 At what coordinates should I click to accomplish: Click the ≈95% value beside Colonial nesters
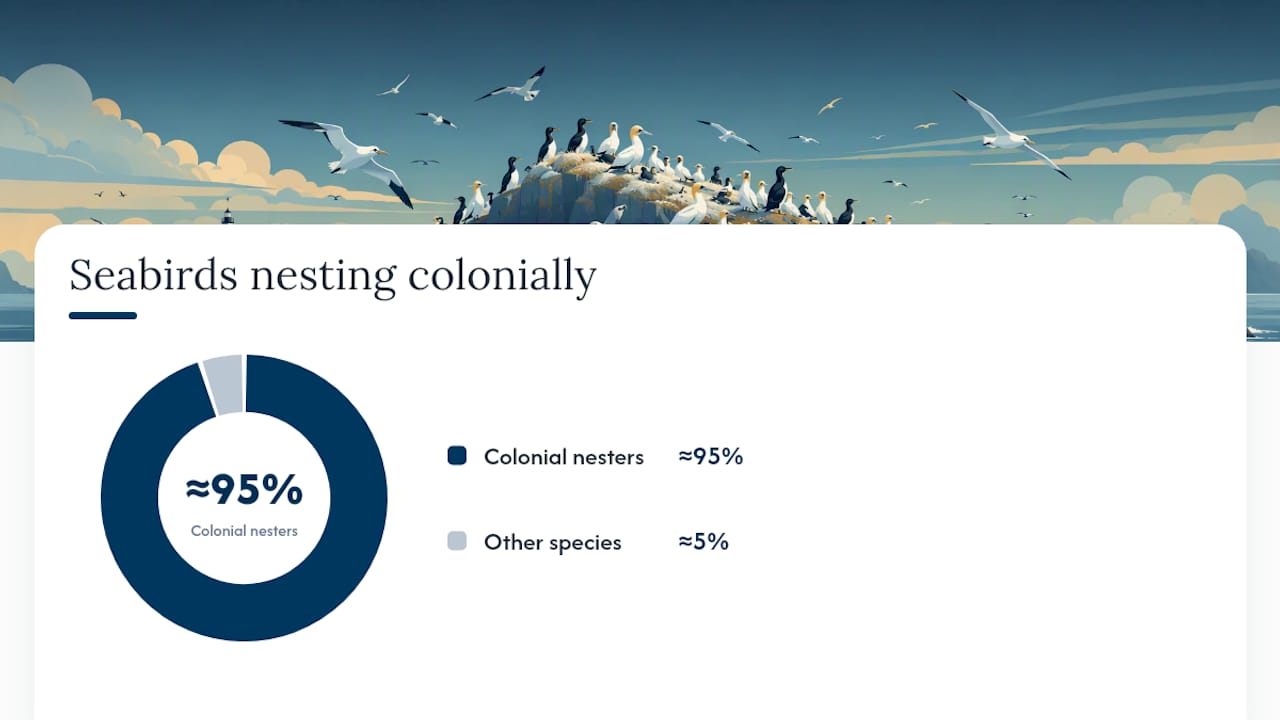tap(711, 456)
